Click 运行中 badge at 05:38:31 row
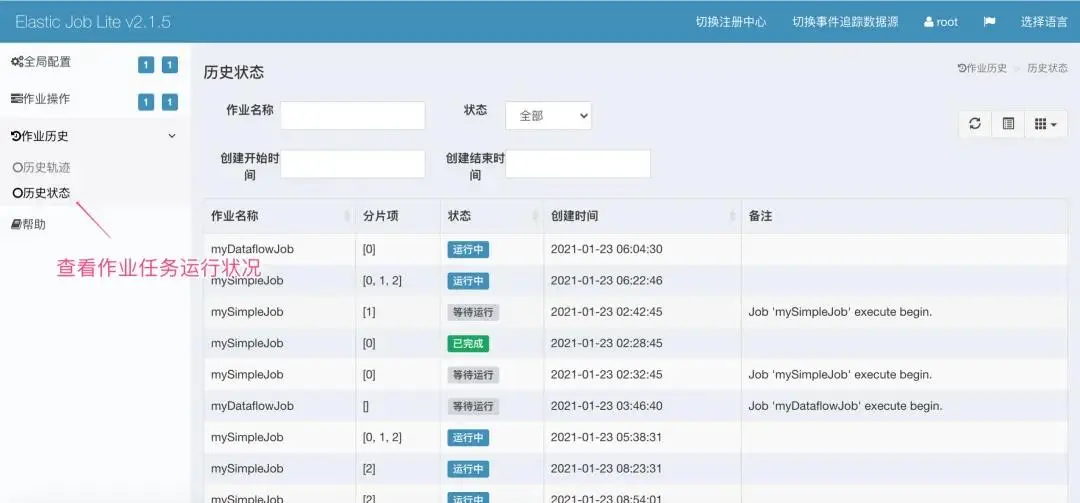Viewport: 1080px width, 503px height. pos(468,438)
